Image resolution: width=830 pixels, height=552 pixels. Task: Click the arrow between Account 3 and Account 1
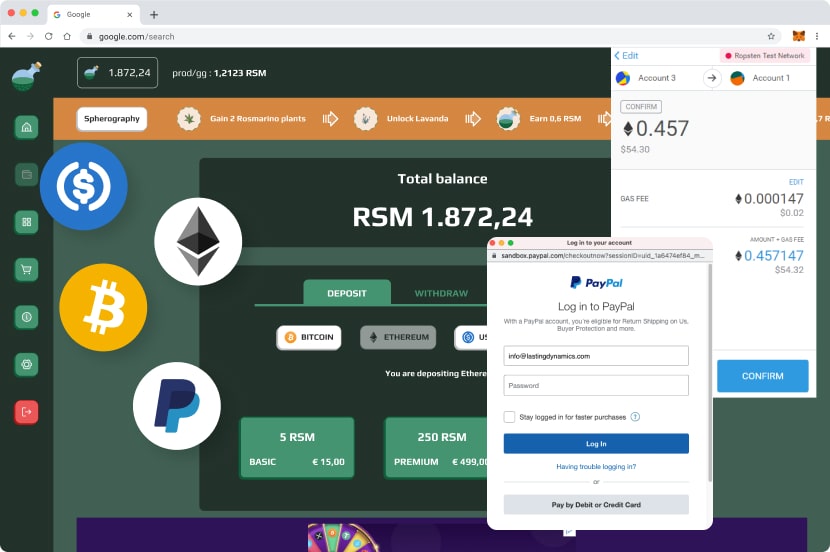click(712, 78)
